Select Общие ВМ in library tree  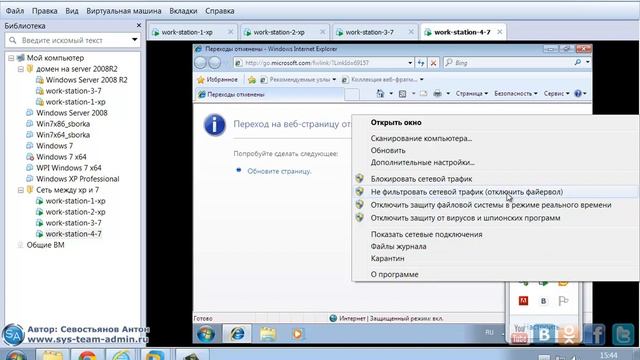point(45,245)
